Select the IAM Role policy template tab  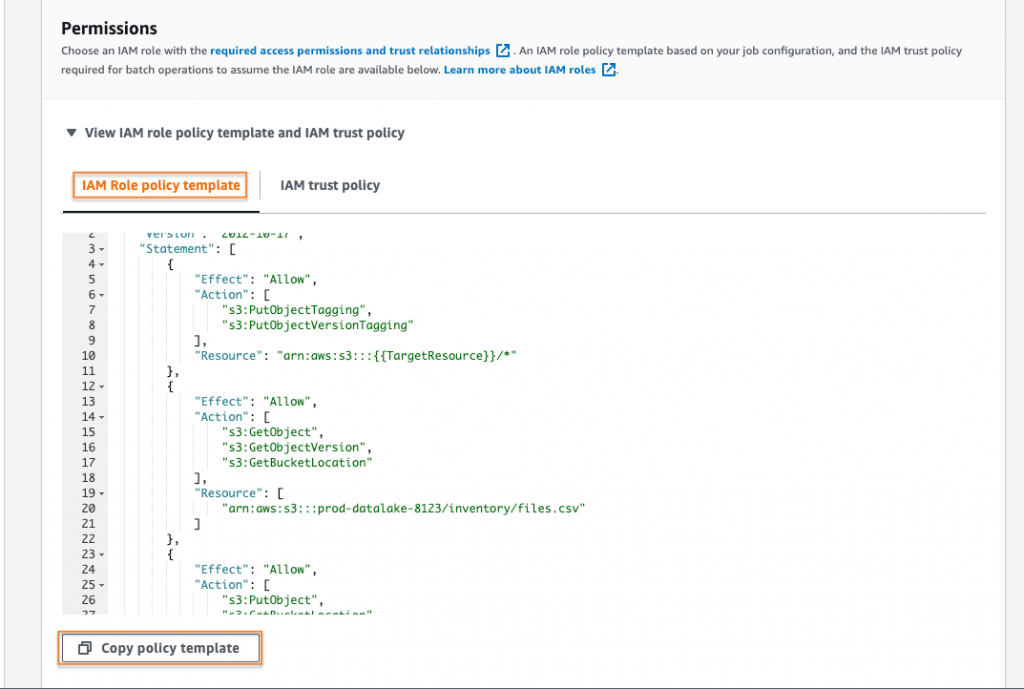(160, 185)
